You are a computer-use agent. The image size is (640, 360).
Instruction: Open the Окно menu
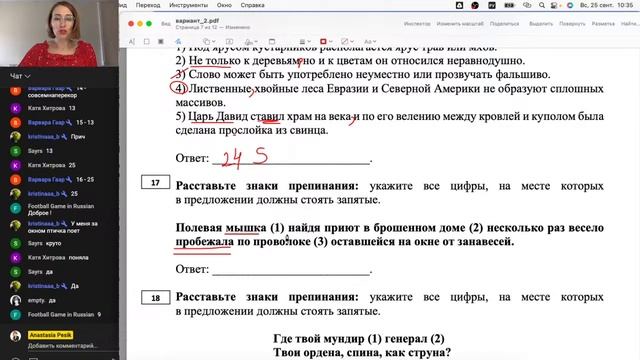point(224,5)
